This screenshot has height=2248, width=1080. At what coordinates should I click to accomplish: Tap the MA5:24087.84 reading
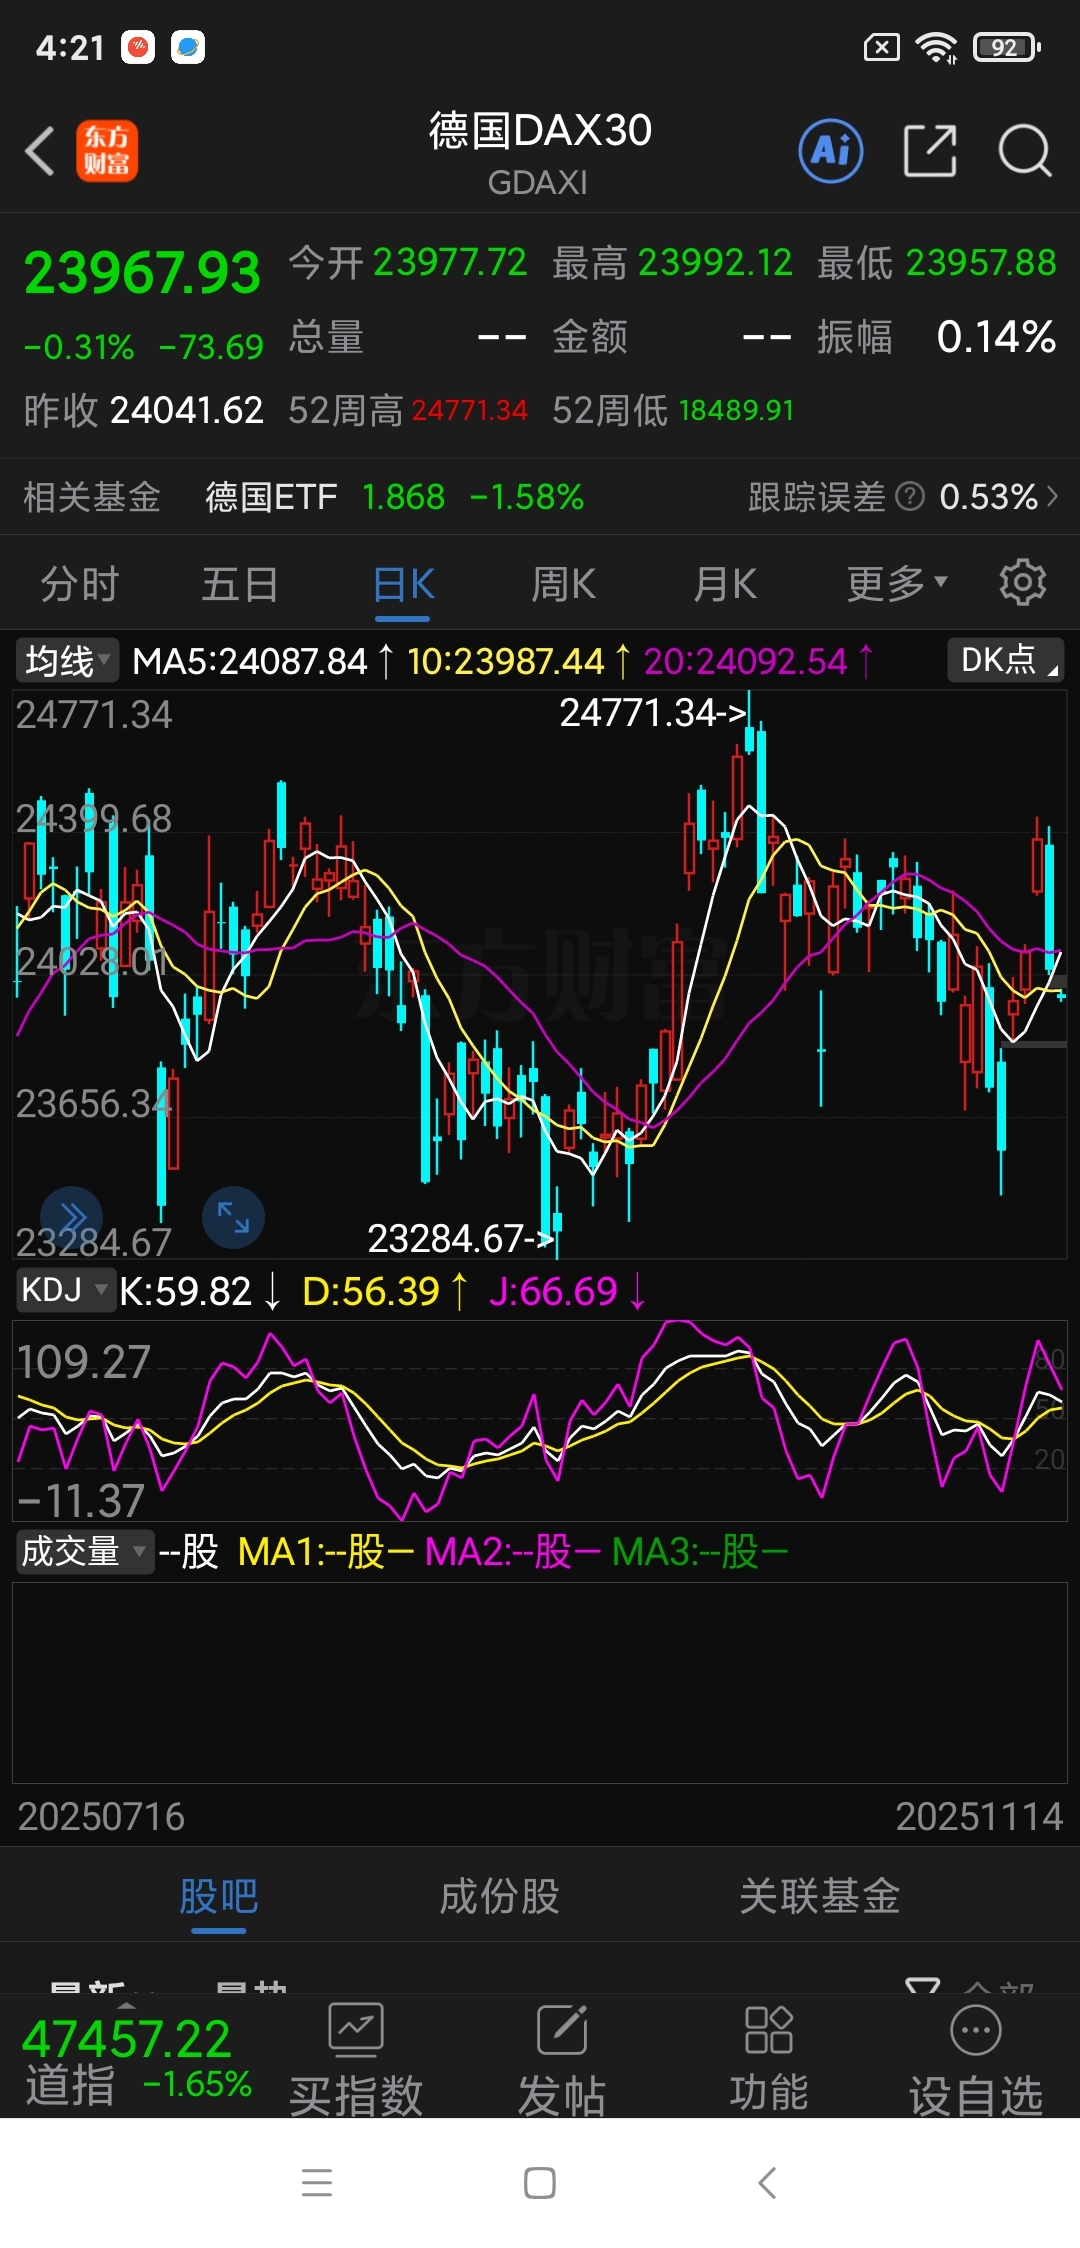[250, 661]
